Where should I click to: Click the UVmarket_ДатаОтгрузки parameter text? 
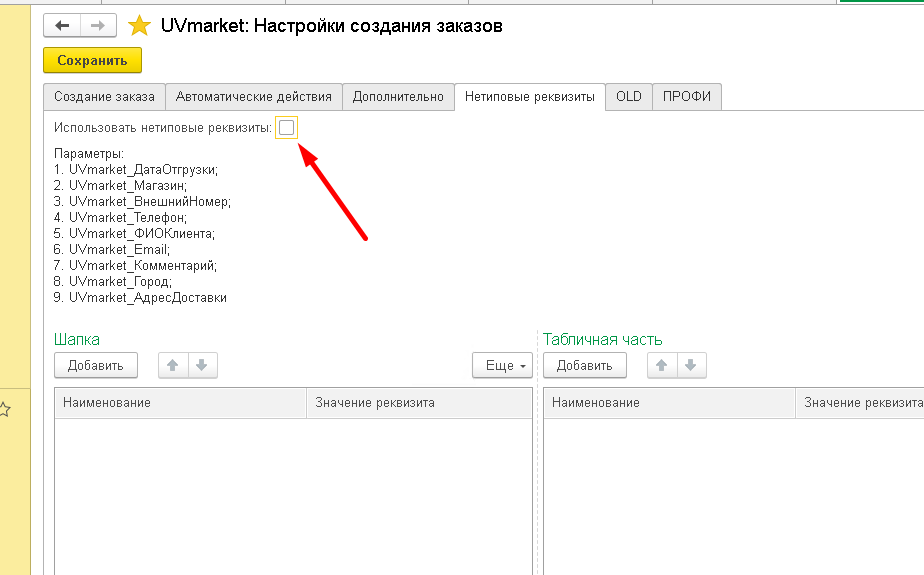143,170
